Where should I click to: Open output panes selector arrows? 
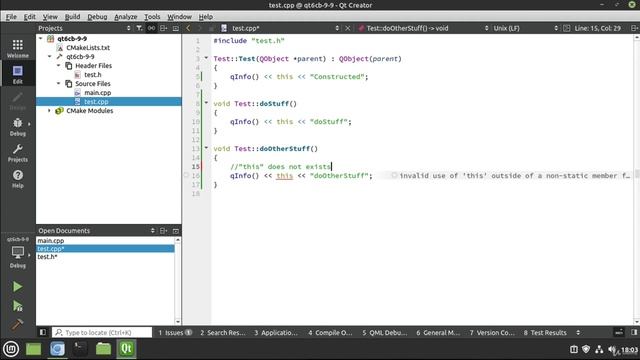click(578, 332)
